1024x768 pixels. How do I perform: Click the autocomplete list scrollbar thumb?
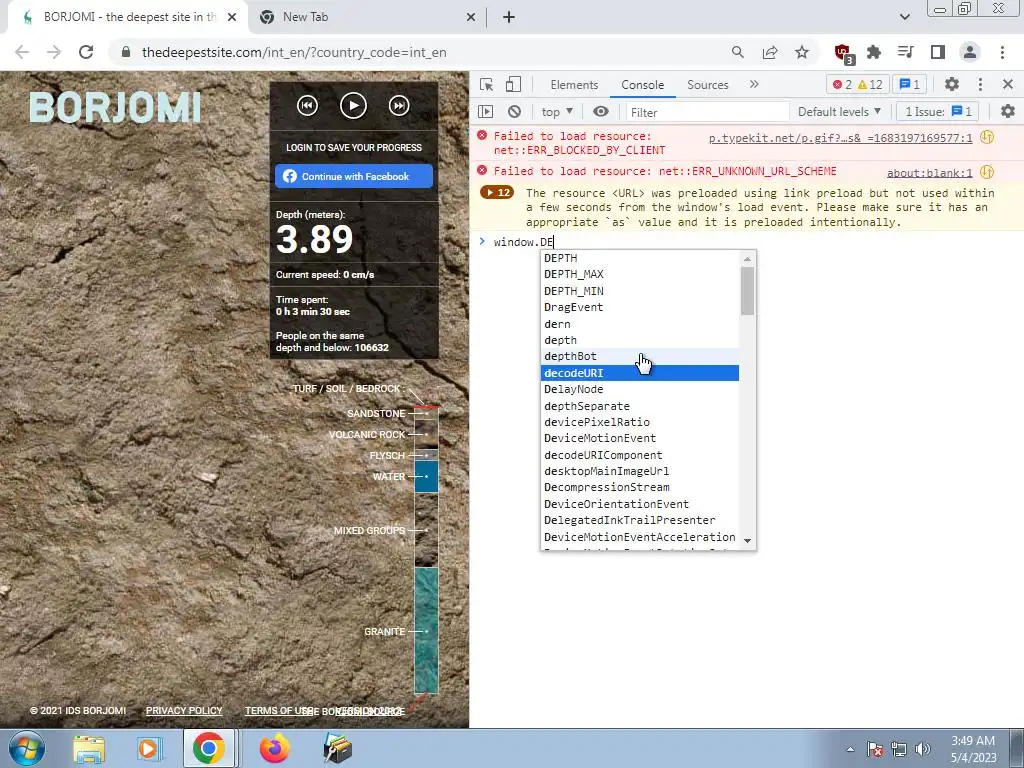(747, 291)
